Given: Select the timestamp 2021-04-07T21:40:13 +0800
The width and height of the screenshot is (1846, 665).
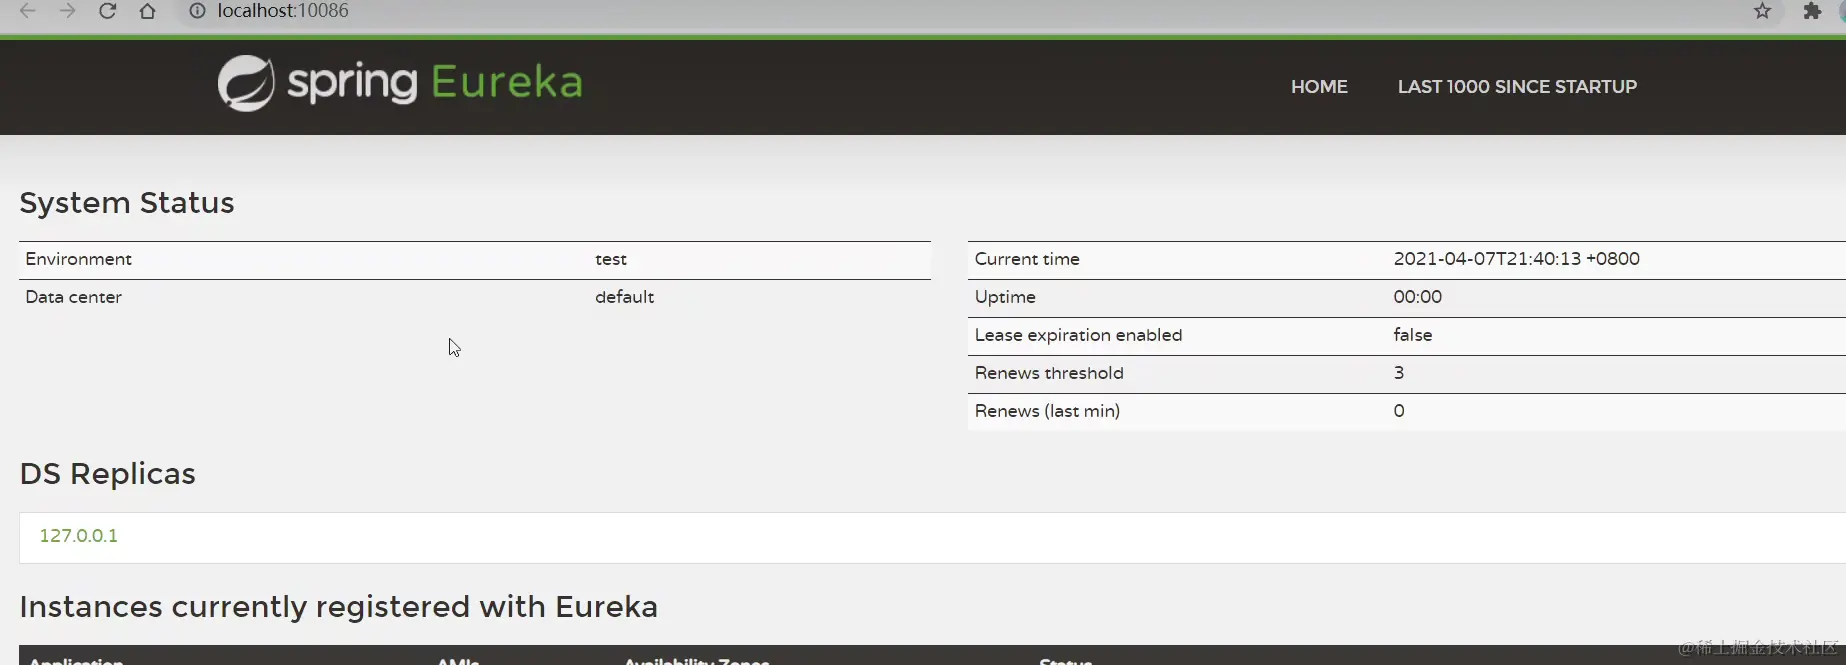Looking at the screenshot, I should pos(1516,259).
